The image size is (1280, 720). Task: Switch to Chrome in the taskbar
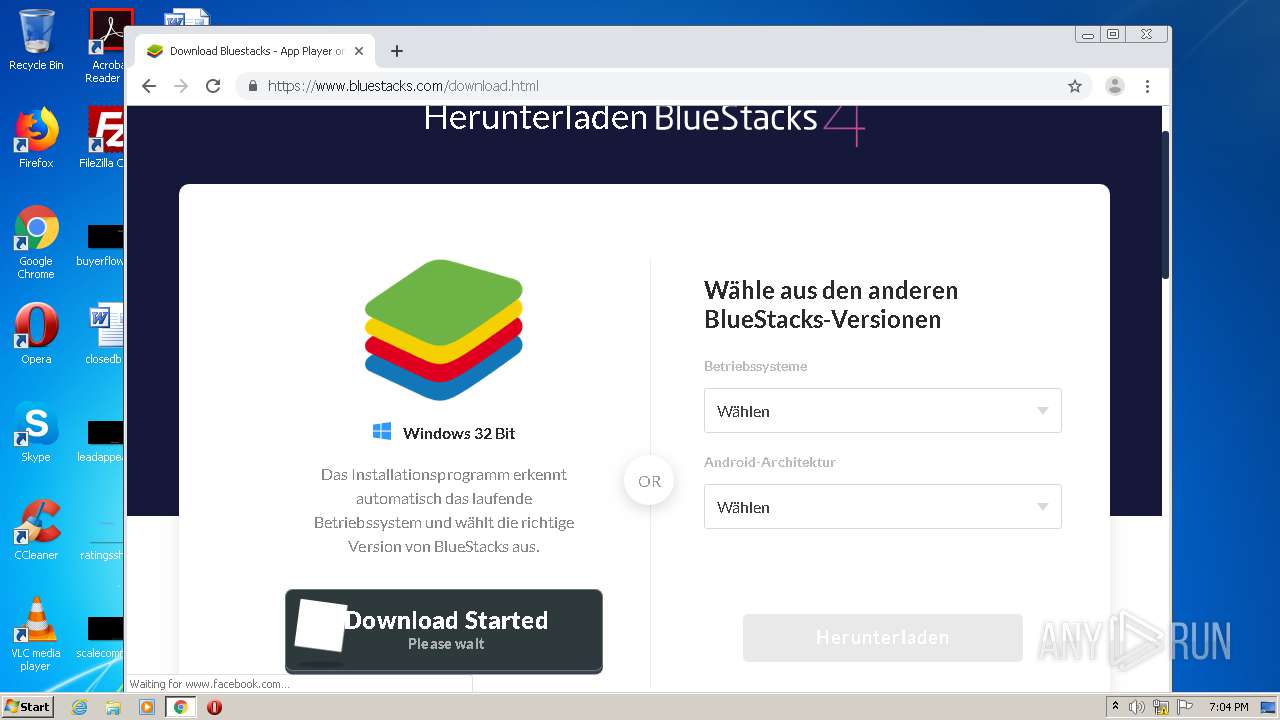180,707
